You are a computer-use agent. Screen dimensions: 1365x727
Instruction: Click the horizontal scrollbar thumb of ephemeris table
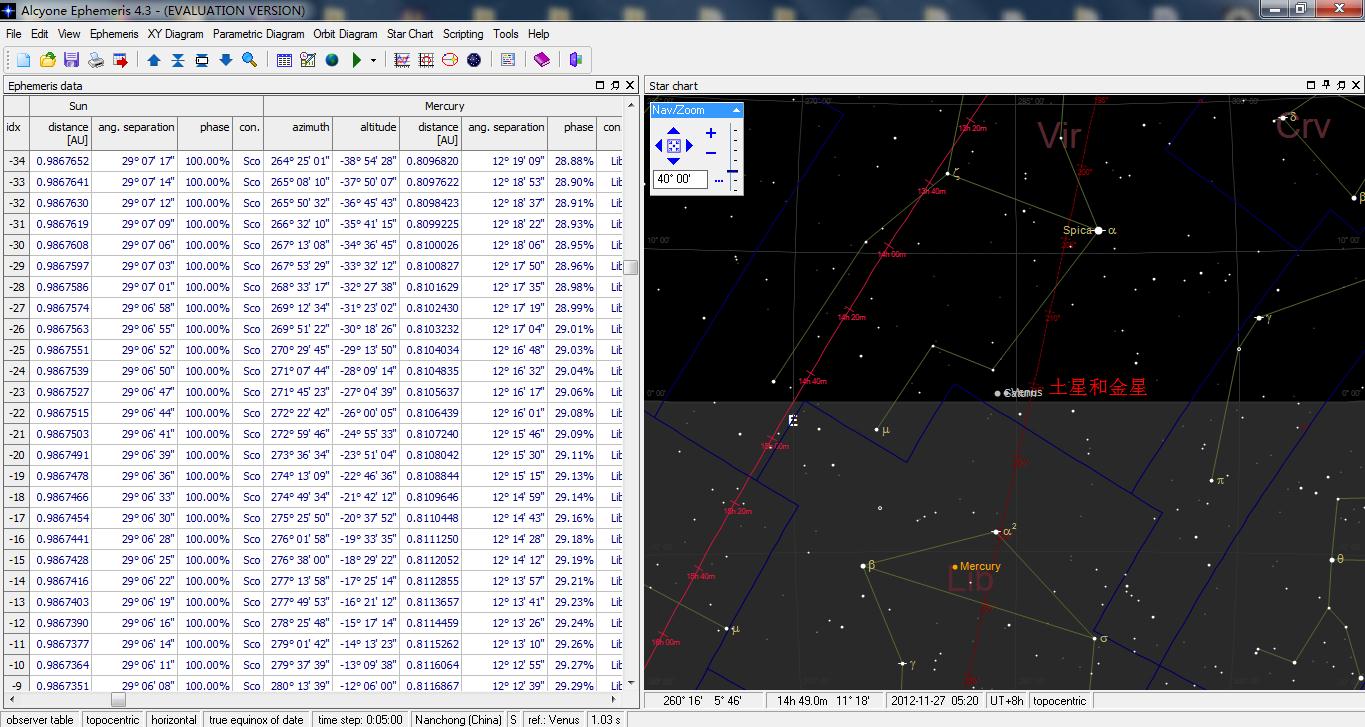pos(118,699)
